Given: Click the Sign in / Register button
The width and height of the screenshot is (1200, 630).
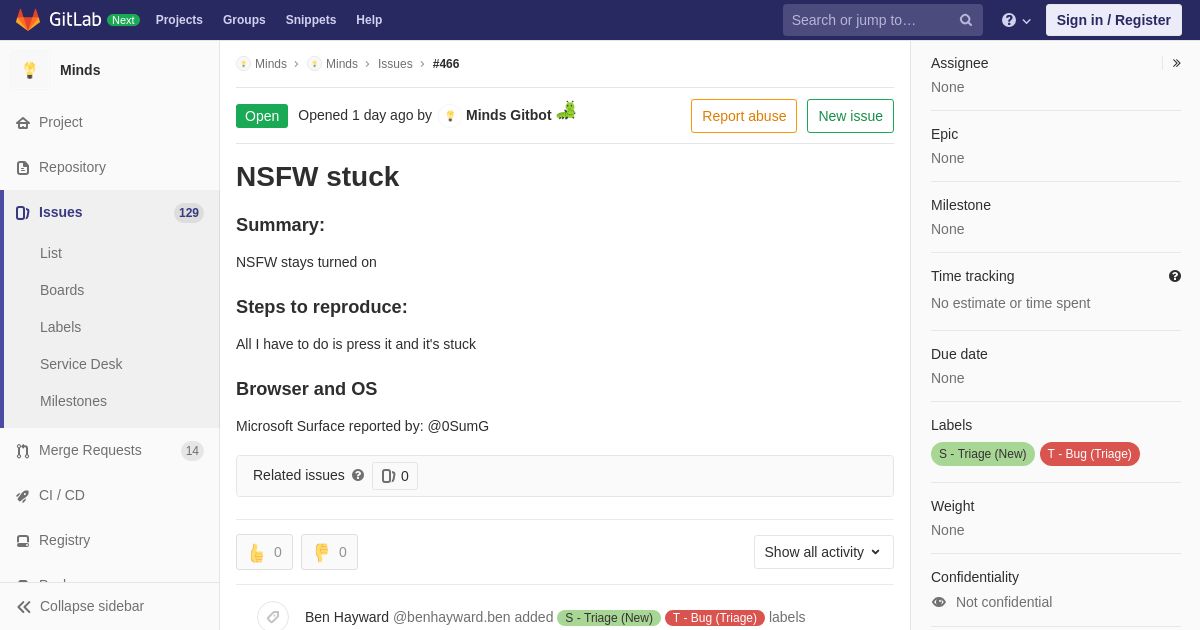Looking at the screenshot, I should pos(1114,20).
